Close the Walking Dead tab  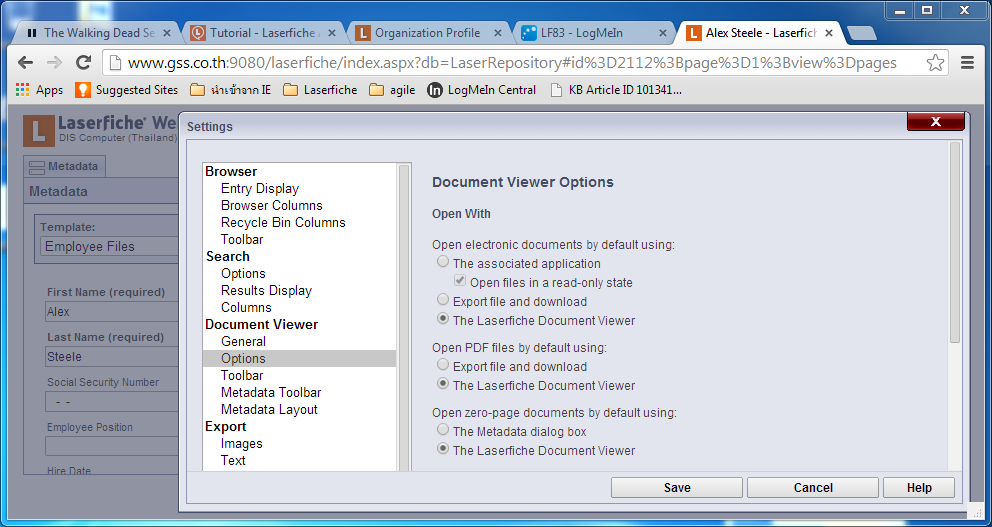168,33
